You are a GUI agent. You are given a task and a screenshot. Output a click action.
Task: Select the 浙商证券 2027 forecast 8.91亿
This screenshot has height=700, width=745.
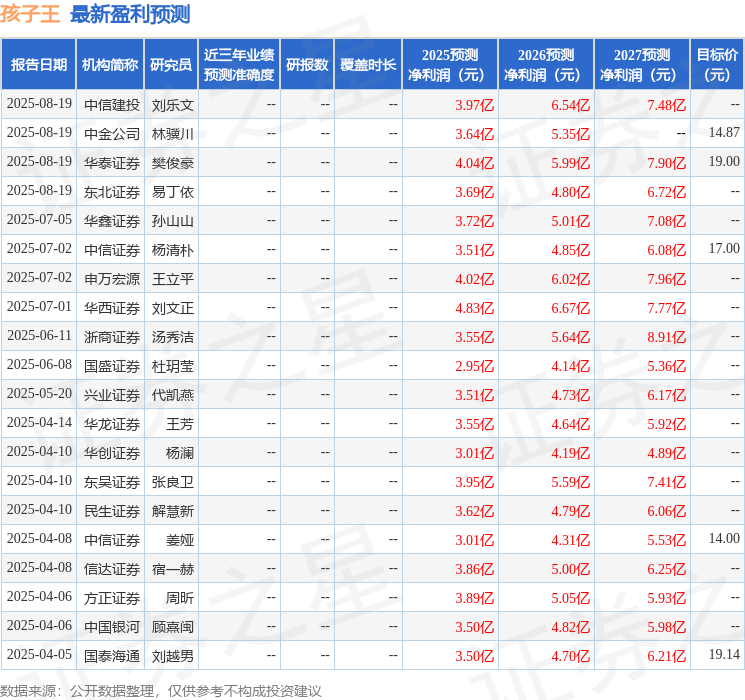point(666,337)
